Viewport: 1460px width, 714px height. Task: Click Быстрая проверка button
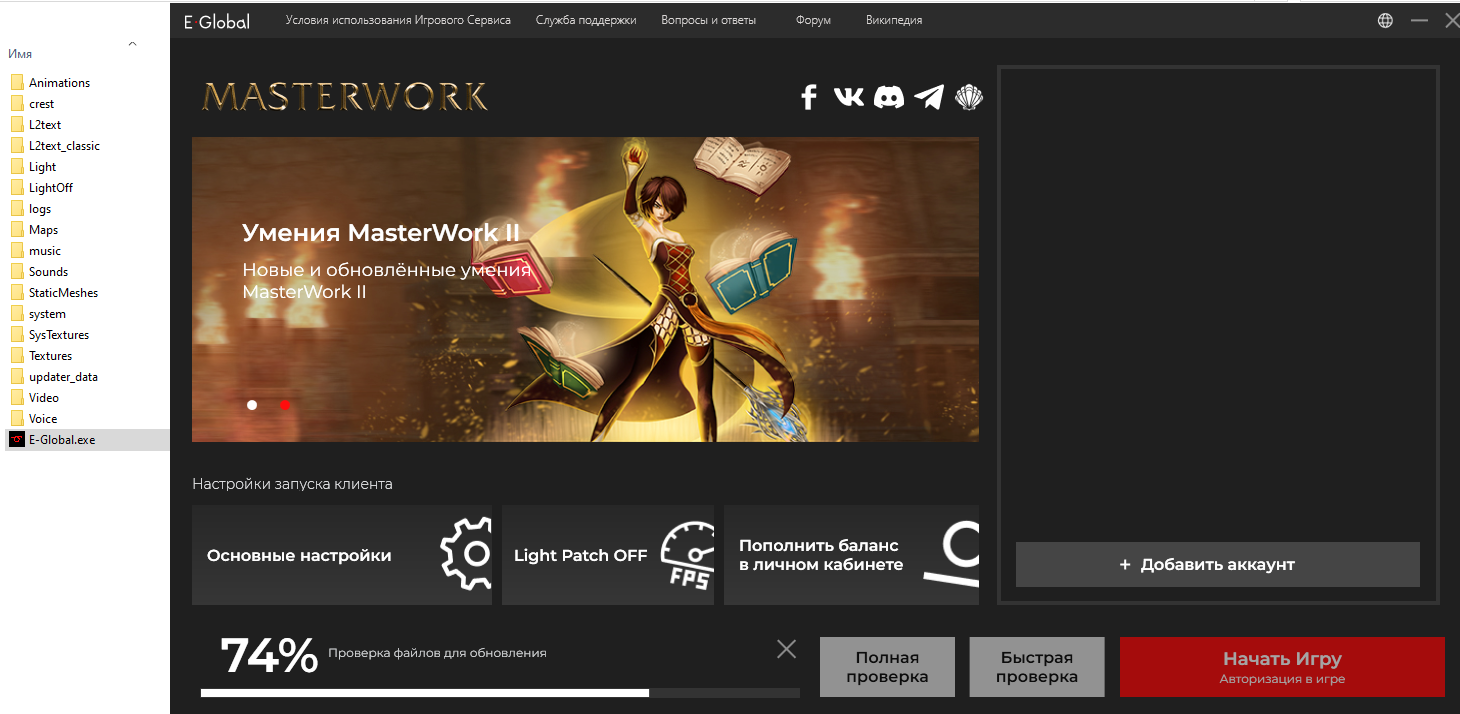pos(1037,667)
